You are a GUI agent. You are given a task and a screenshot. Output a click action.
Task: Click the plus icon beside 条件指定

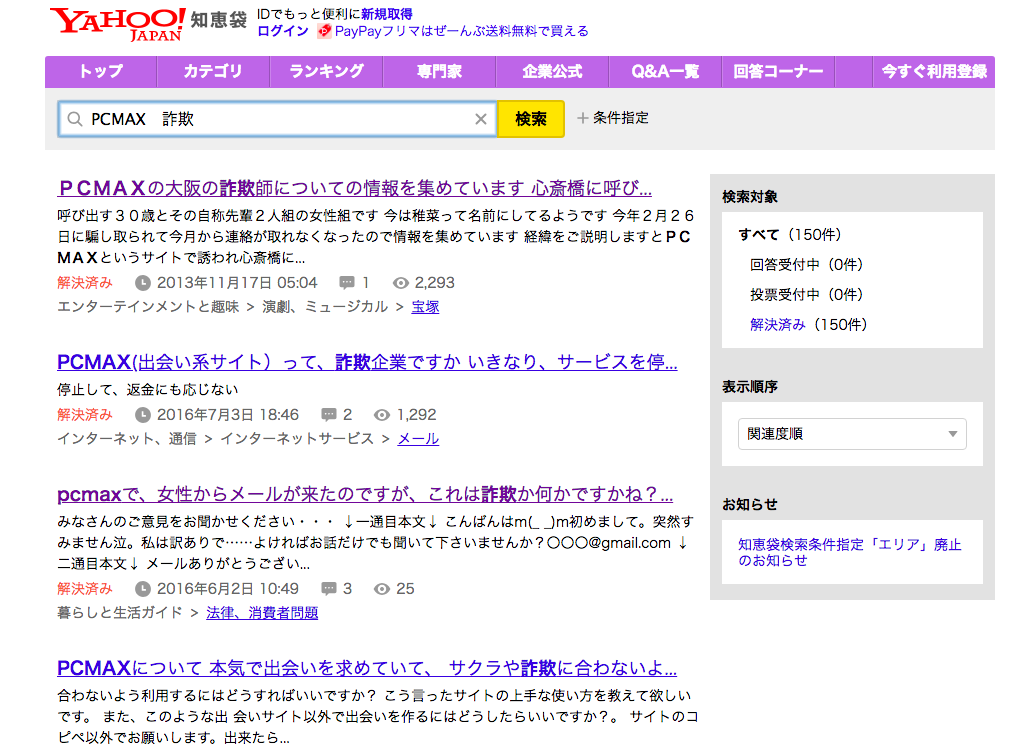click(x=582, y=118)
